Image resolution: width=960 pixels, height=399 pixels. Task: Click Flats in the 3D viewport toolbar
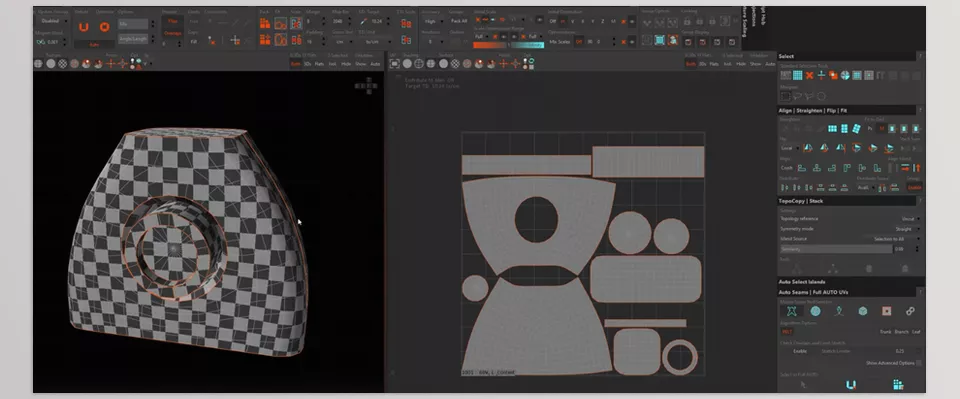(319, 64)
